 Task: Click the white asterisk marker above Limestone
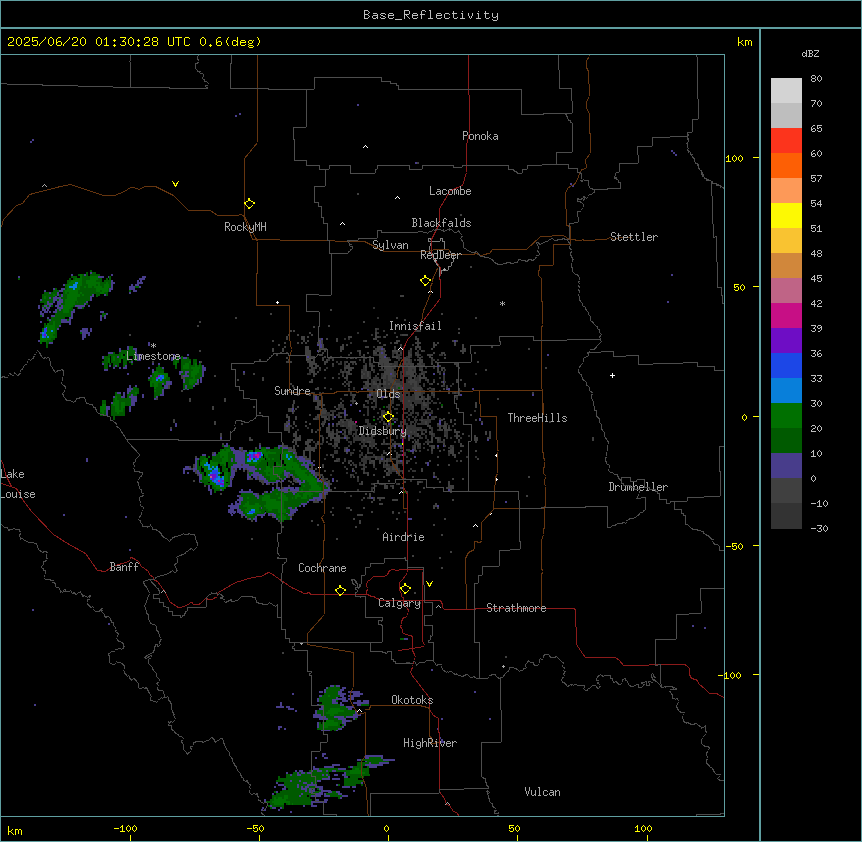[153, 346]
